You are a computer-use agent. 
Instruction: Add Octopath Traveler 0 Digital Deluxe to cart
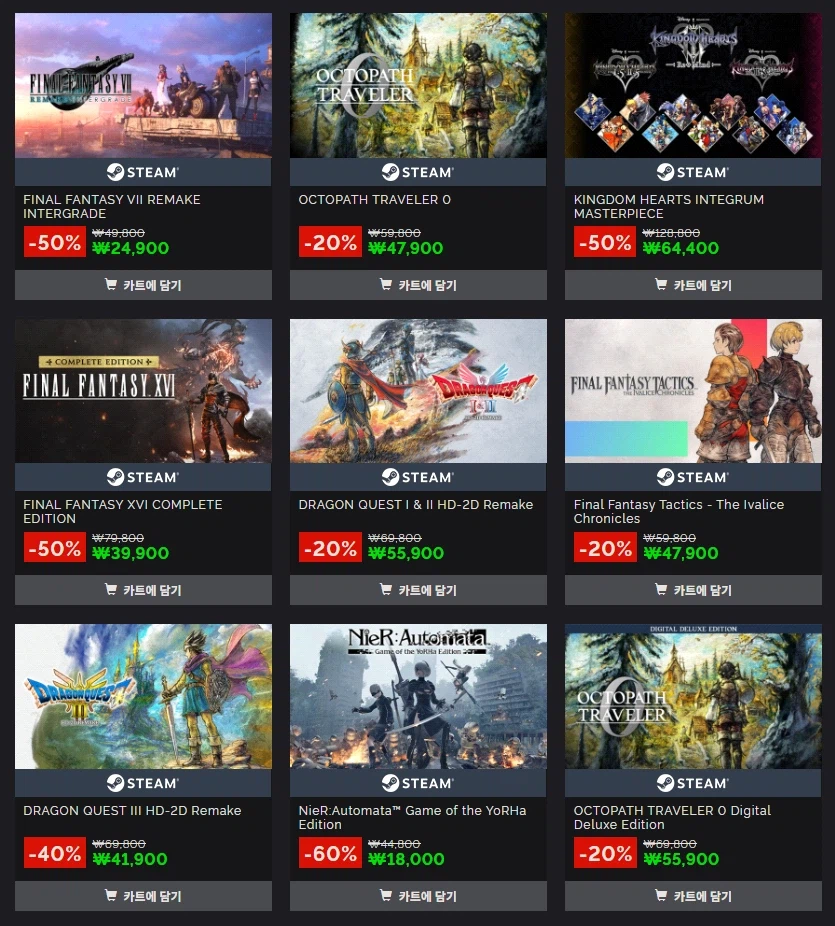tap(693, 896)
